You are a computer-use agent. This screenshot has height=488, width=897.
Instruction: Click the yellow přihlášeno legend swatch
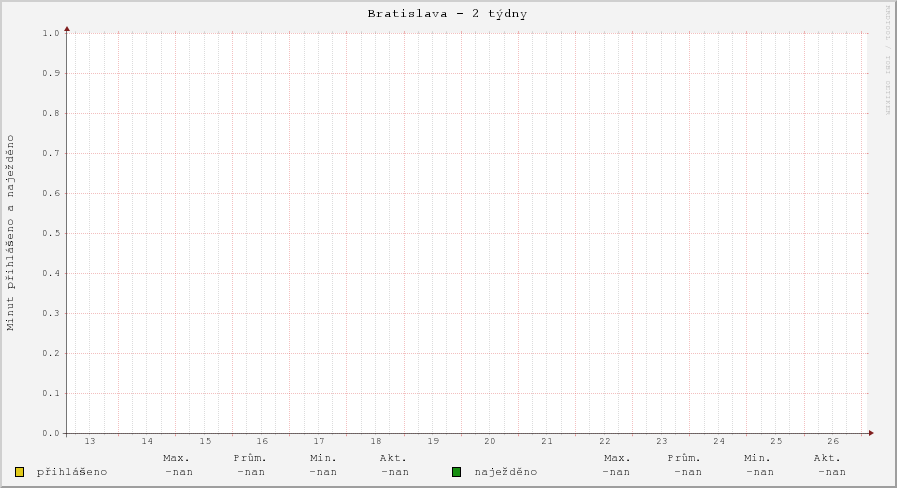click(x=19, y=472)
